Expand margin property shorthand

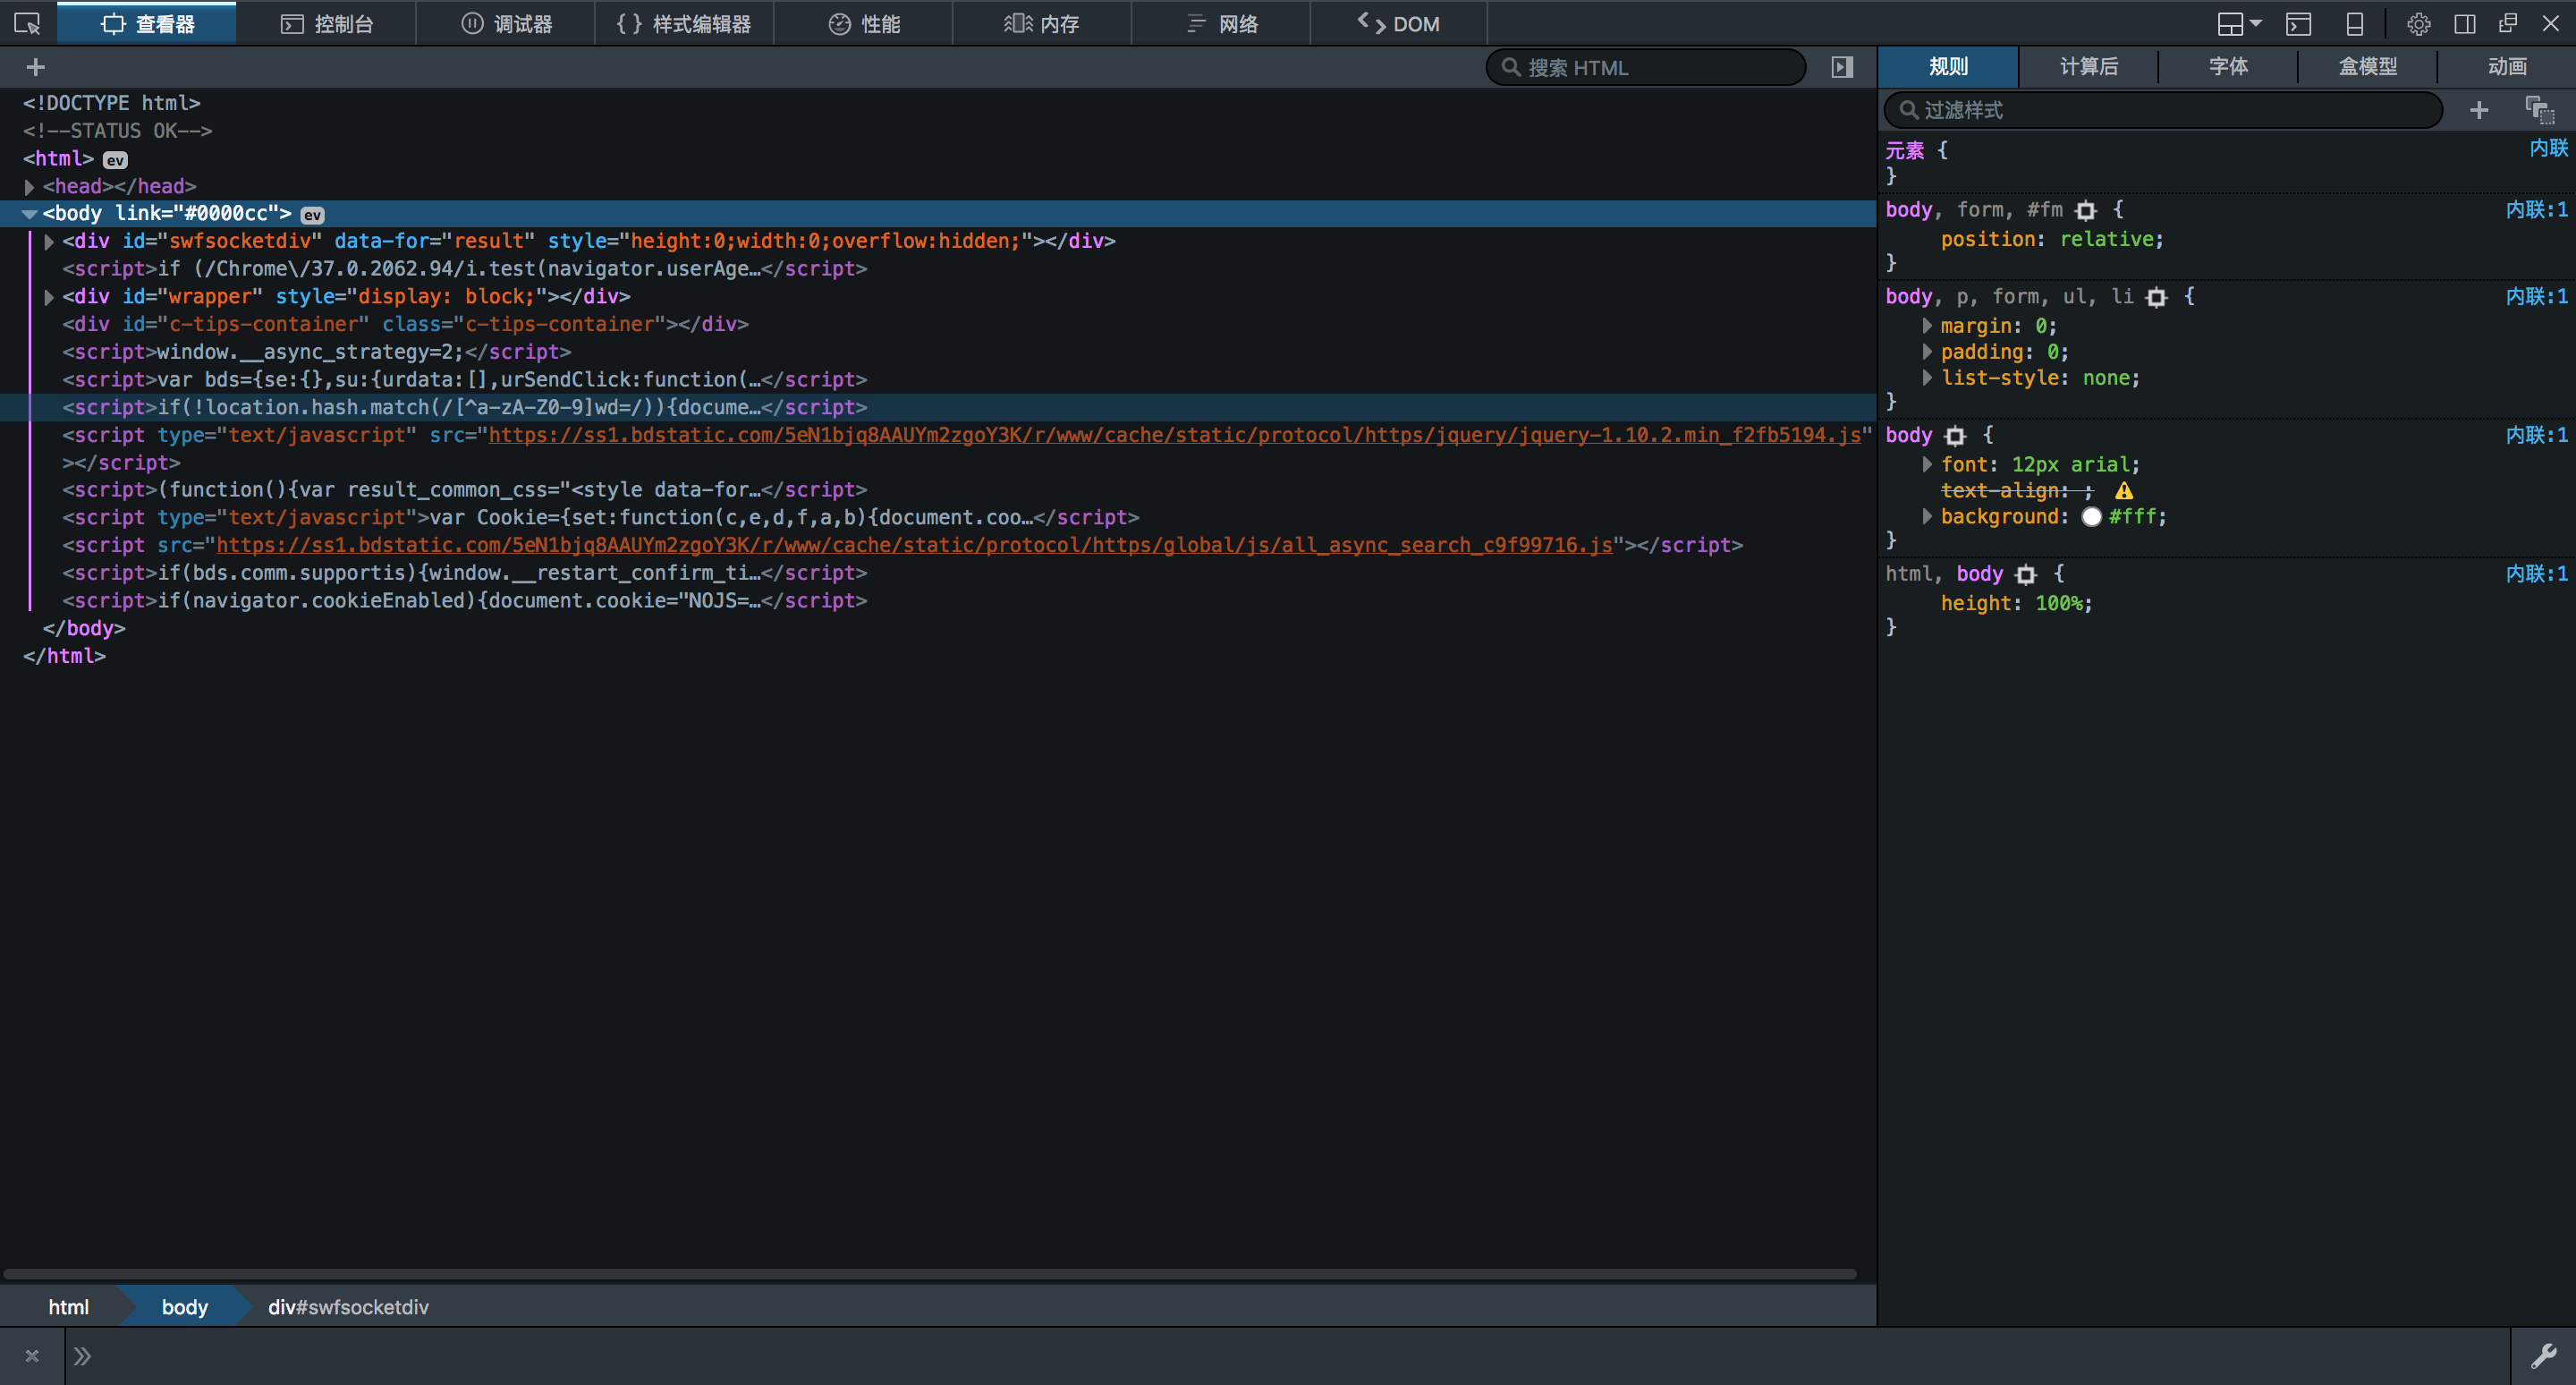pos(1927,325)
